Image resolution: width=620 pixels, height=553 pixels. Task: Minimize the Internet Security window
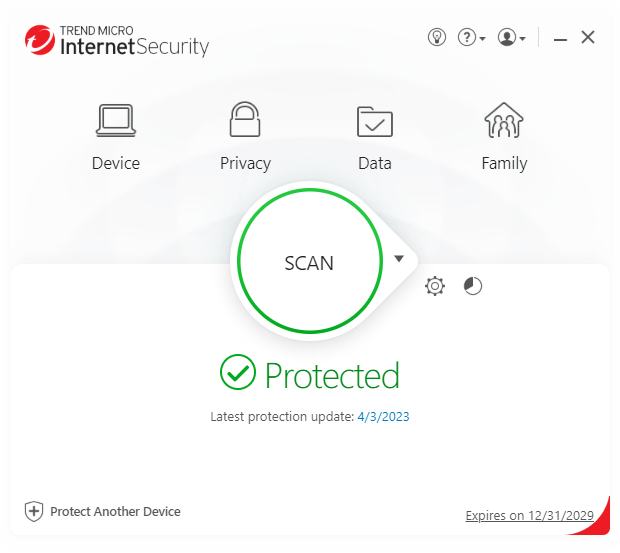560,38
